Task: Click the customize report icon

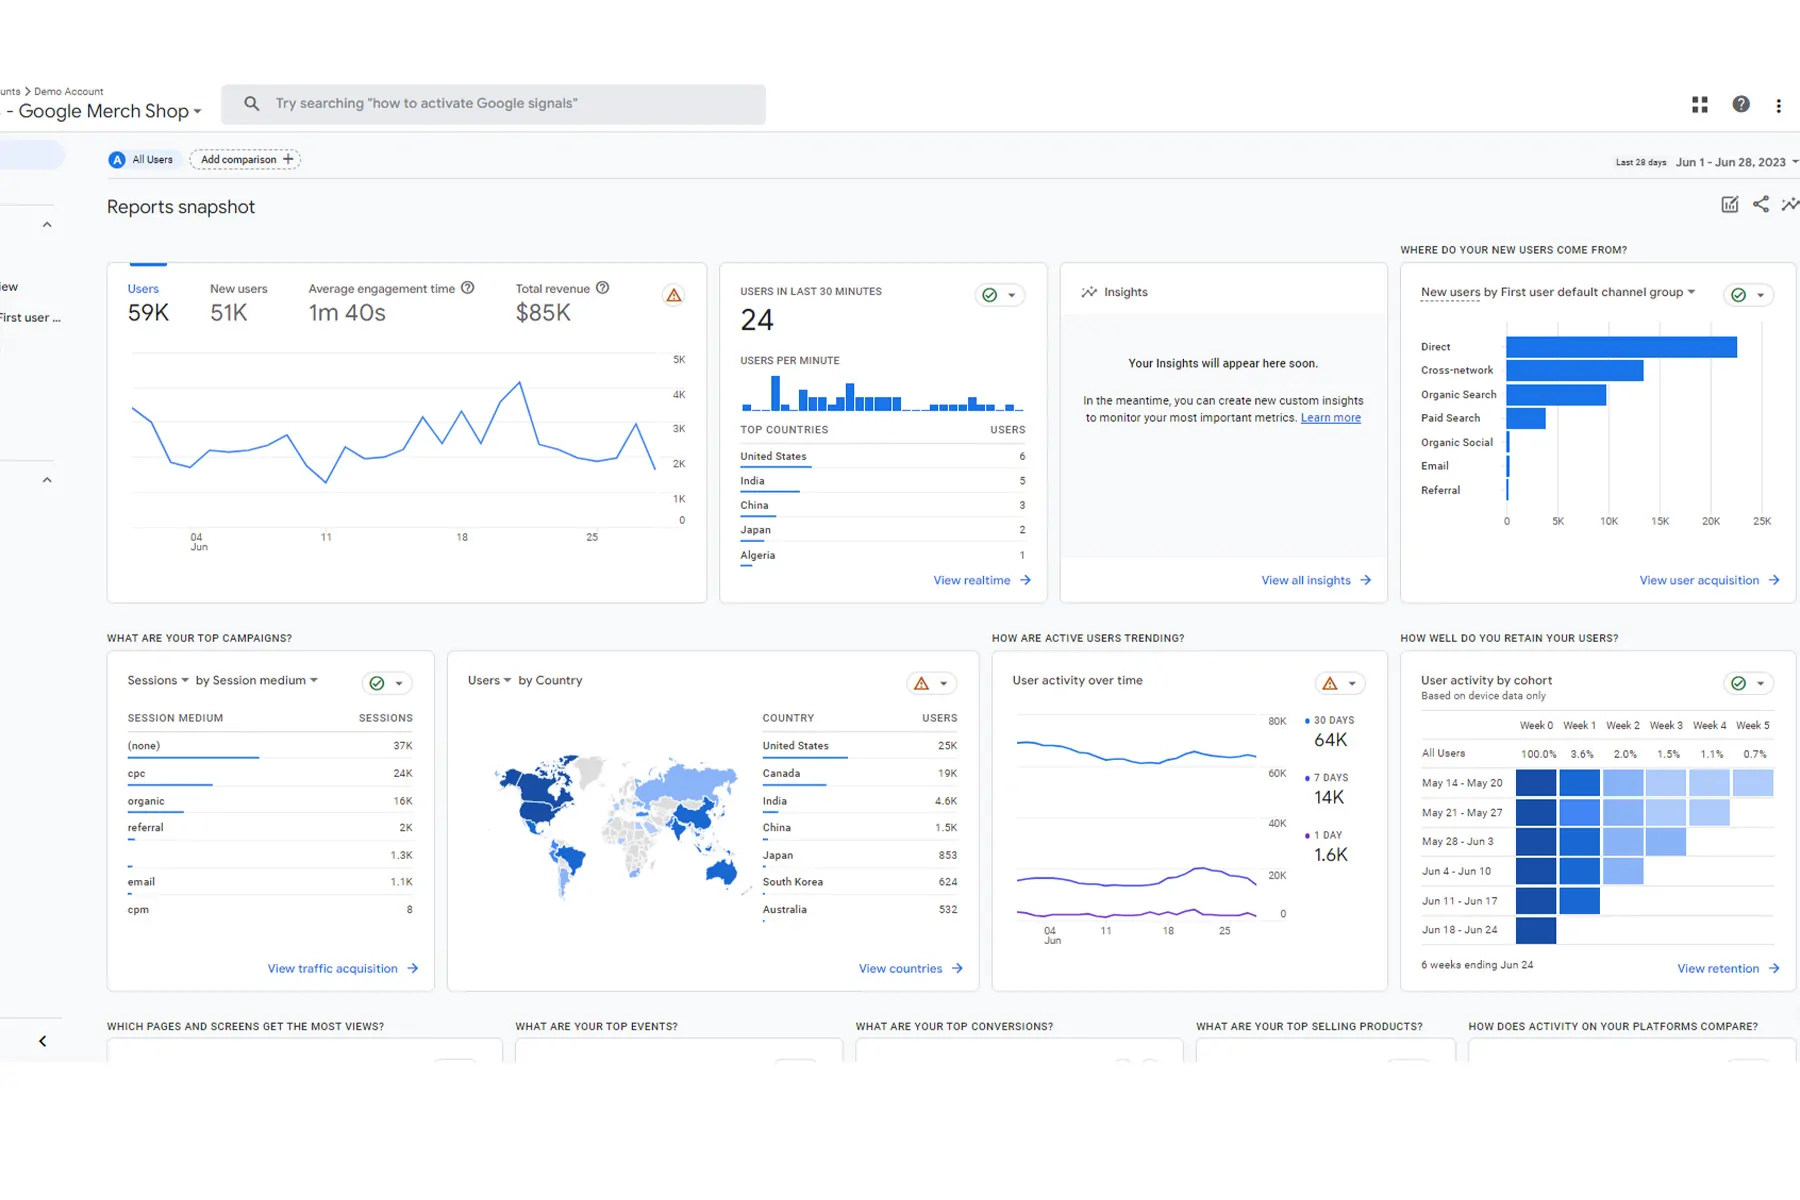Action: tap(1729, 205)
